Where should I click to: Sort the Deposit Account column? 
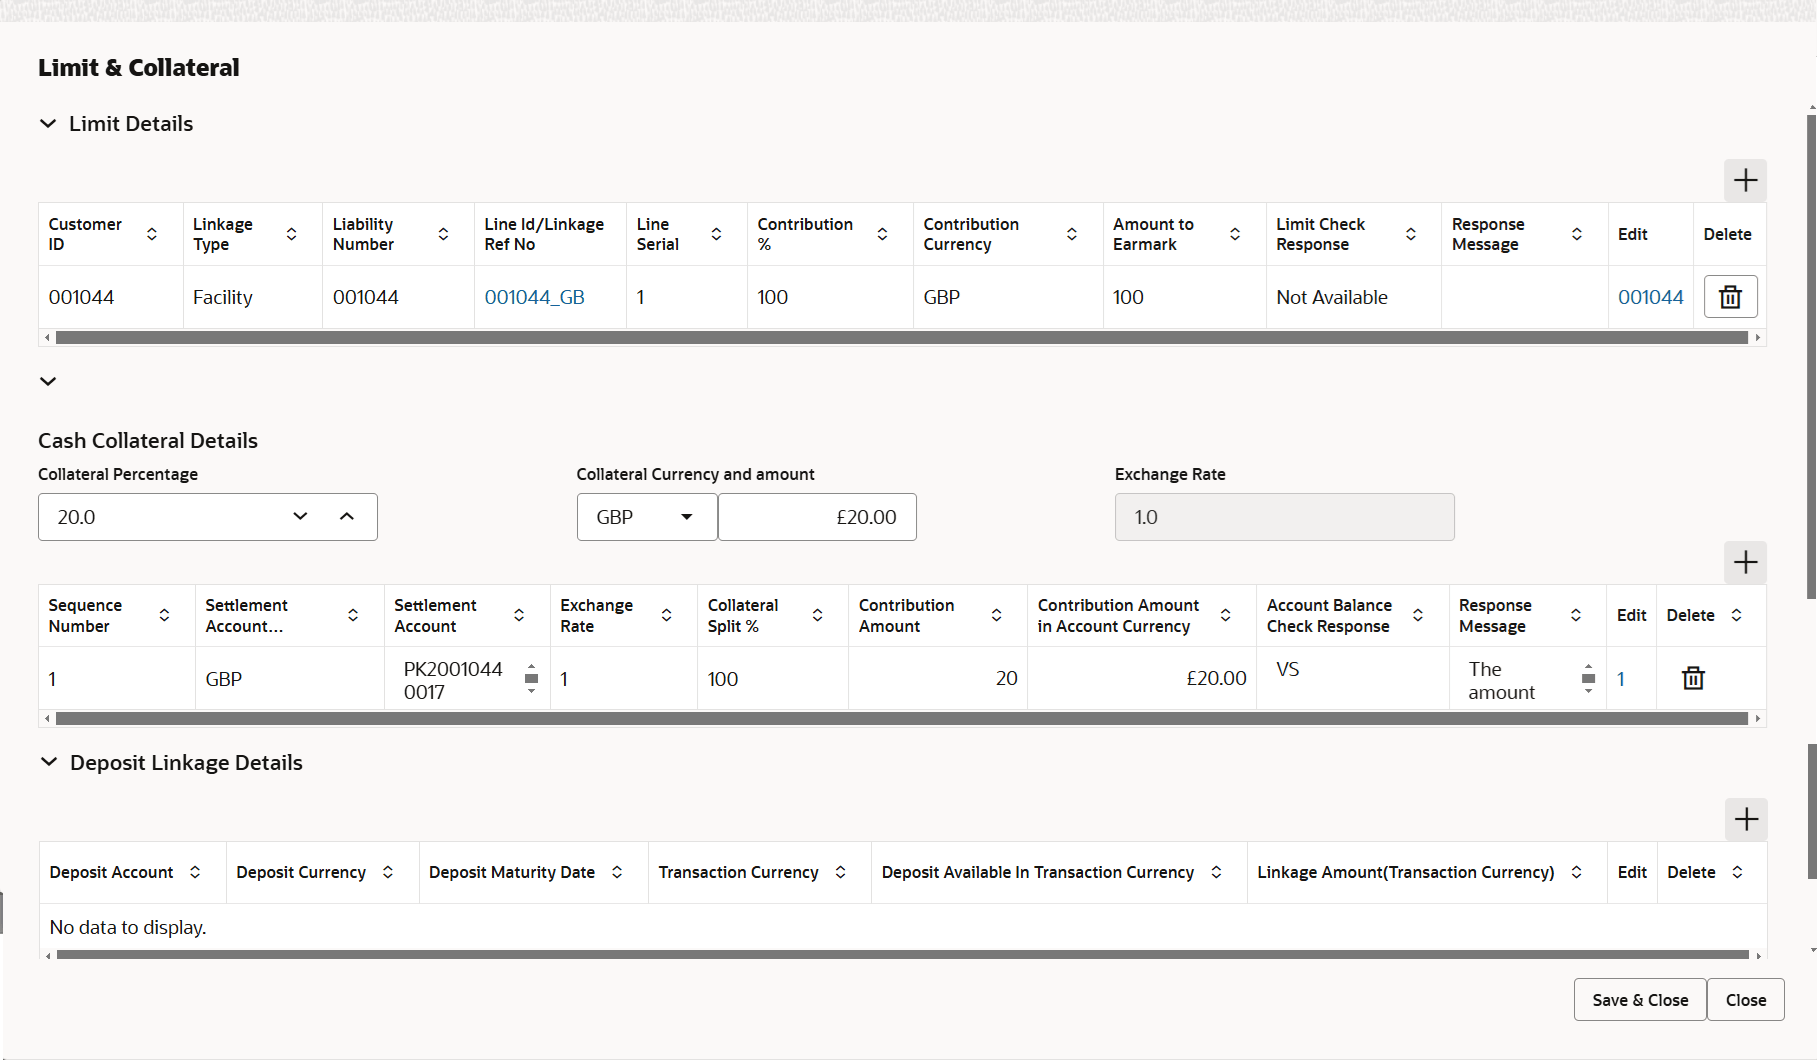194,872
